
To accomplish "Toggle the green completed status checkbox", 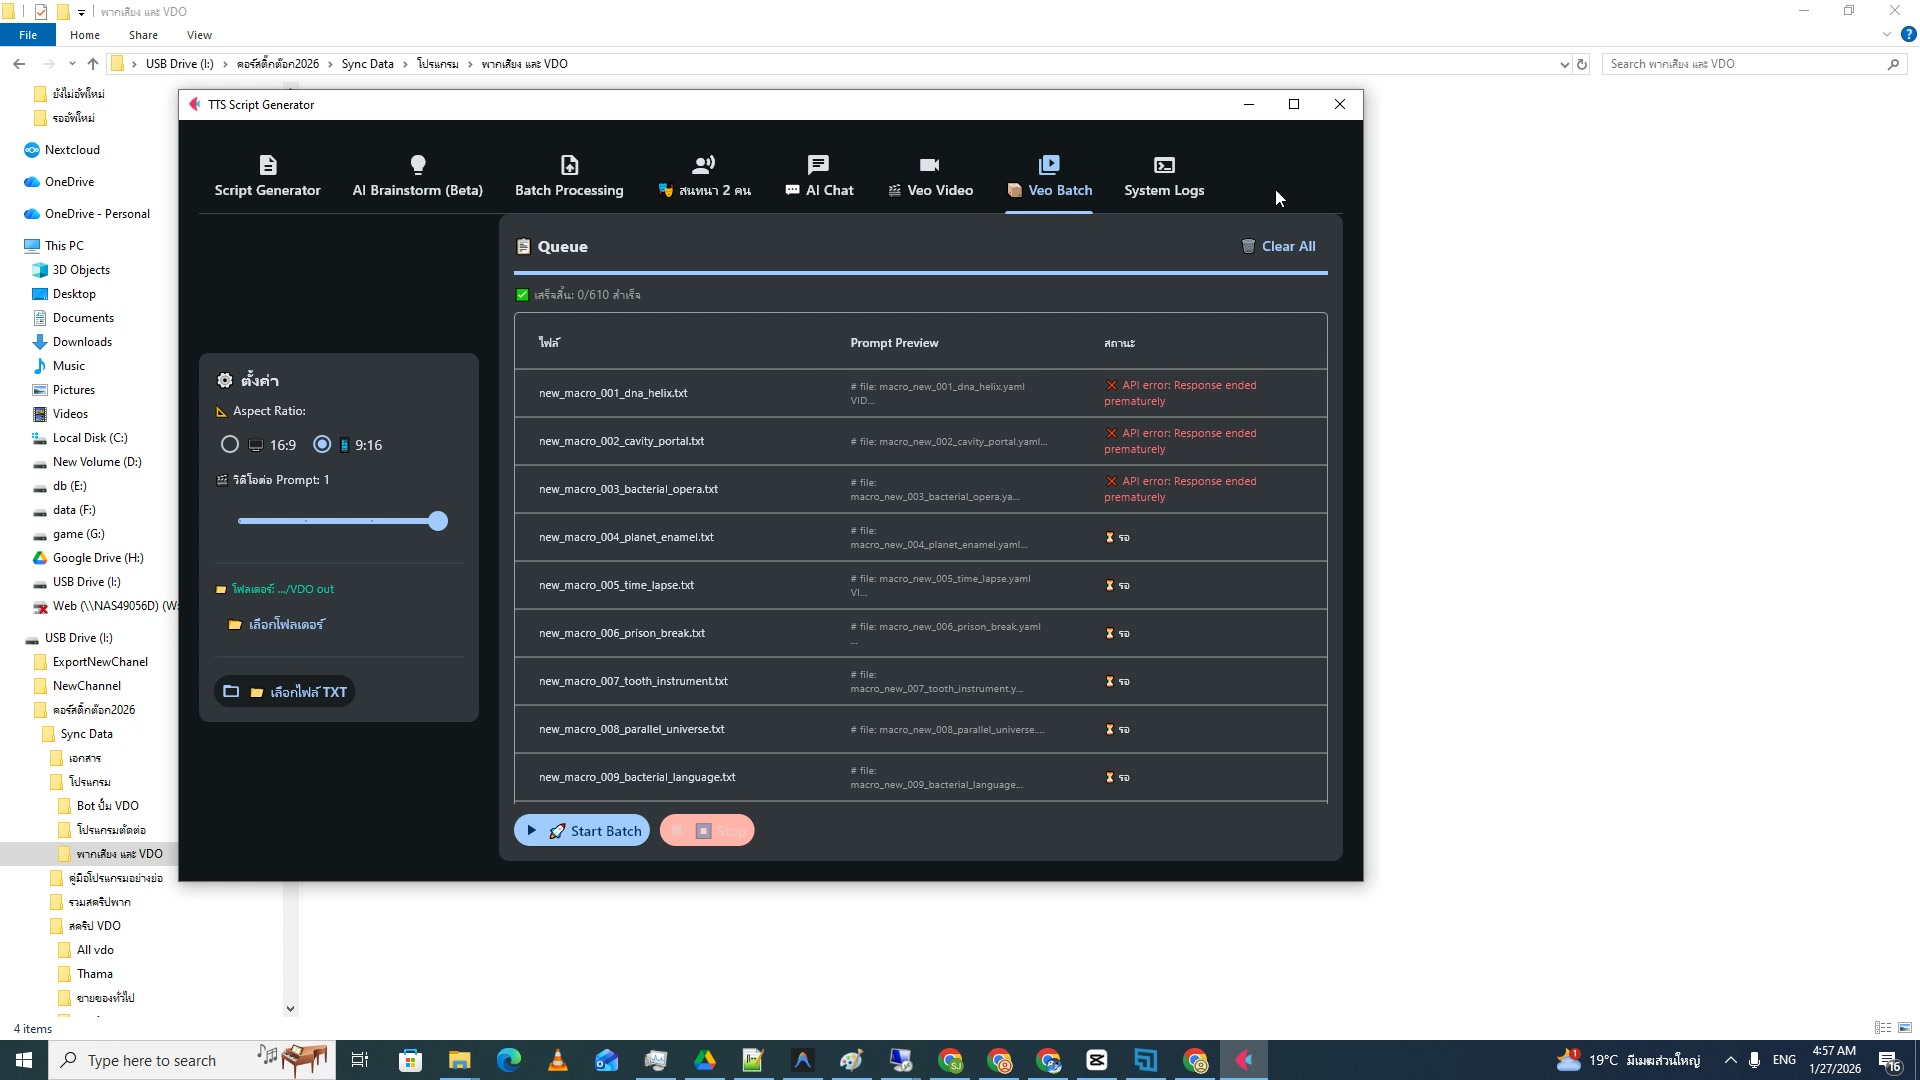I will point(522,295).
